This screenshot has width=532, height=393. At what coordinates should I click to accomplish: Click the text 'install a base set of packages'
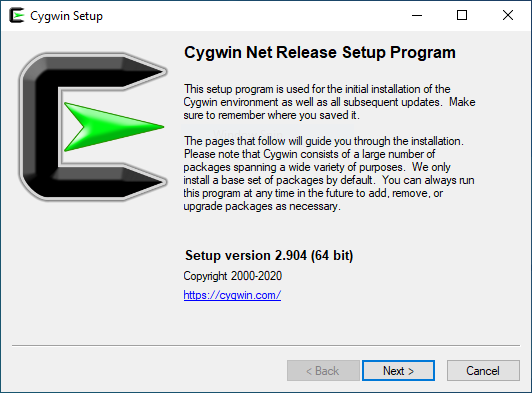click(x=278, y=180)
